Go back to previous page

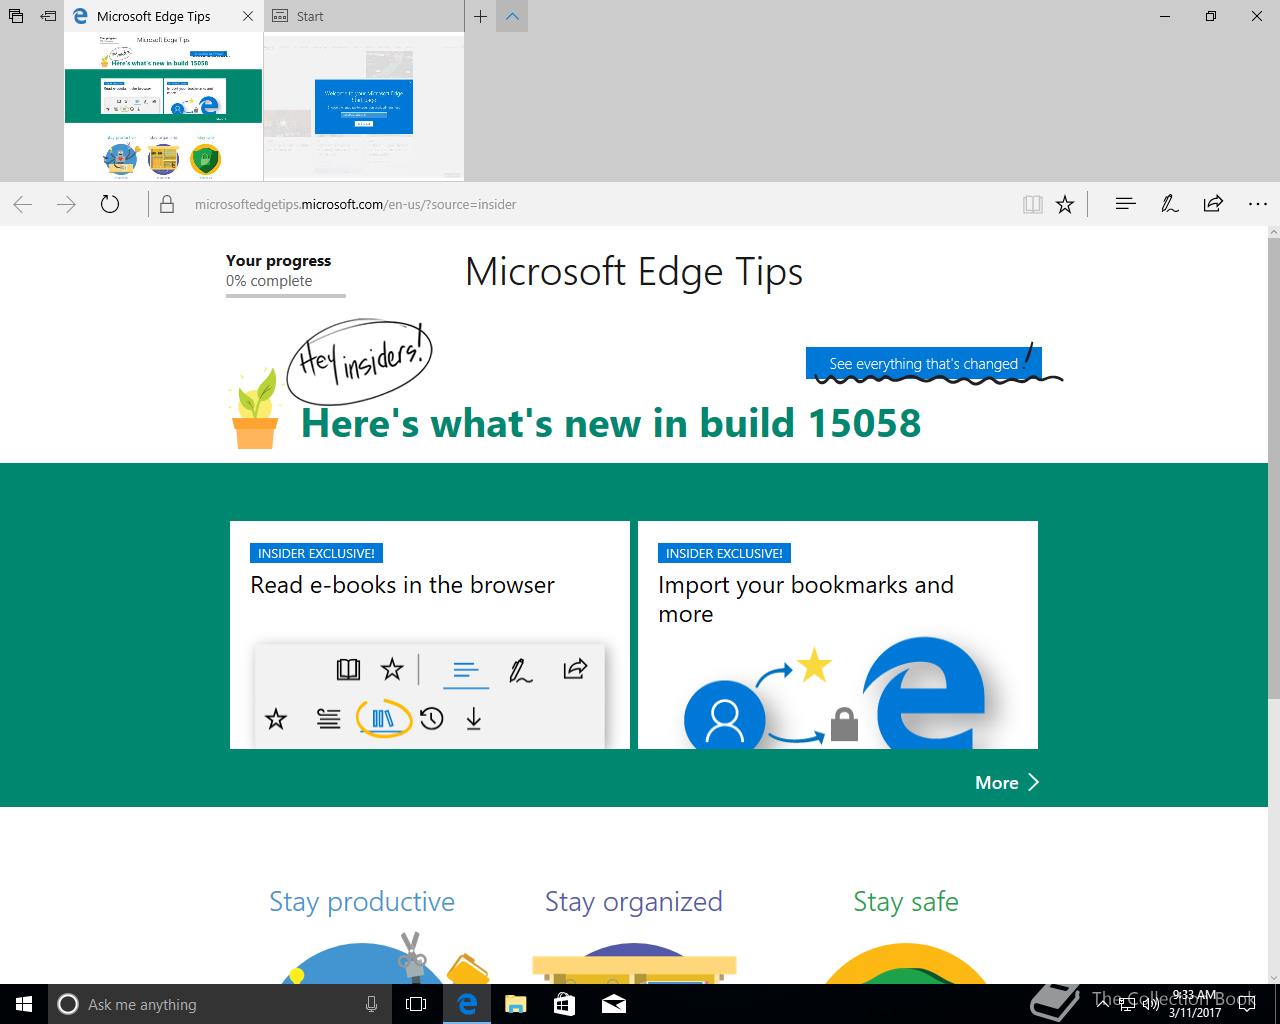pyautogui.click(x=23, y=204)
